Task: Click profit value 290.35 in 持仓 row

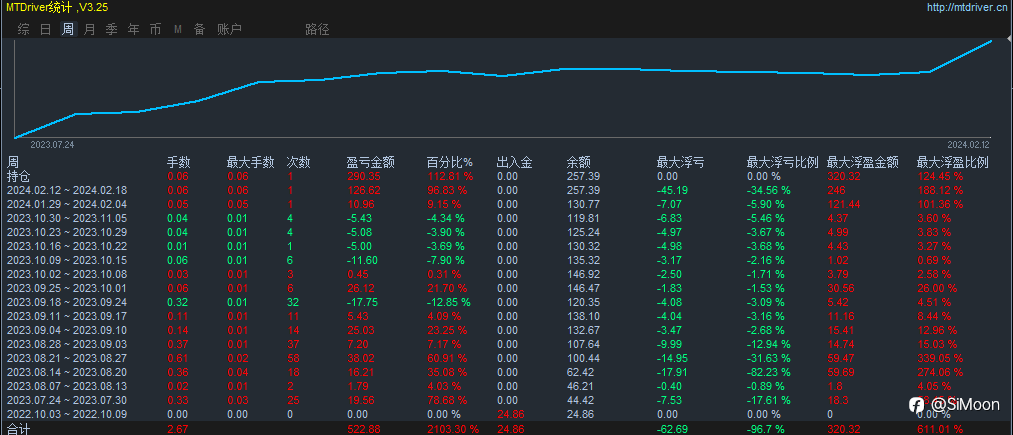Action: click(x=363, y=176)
